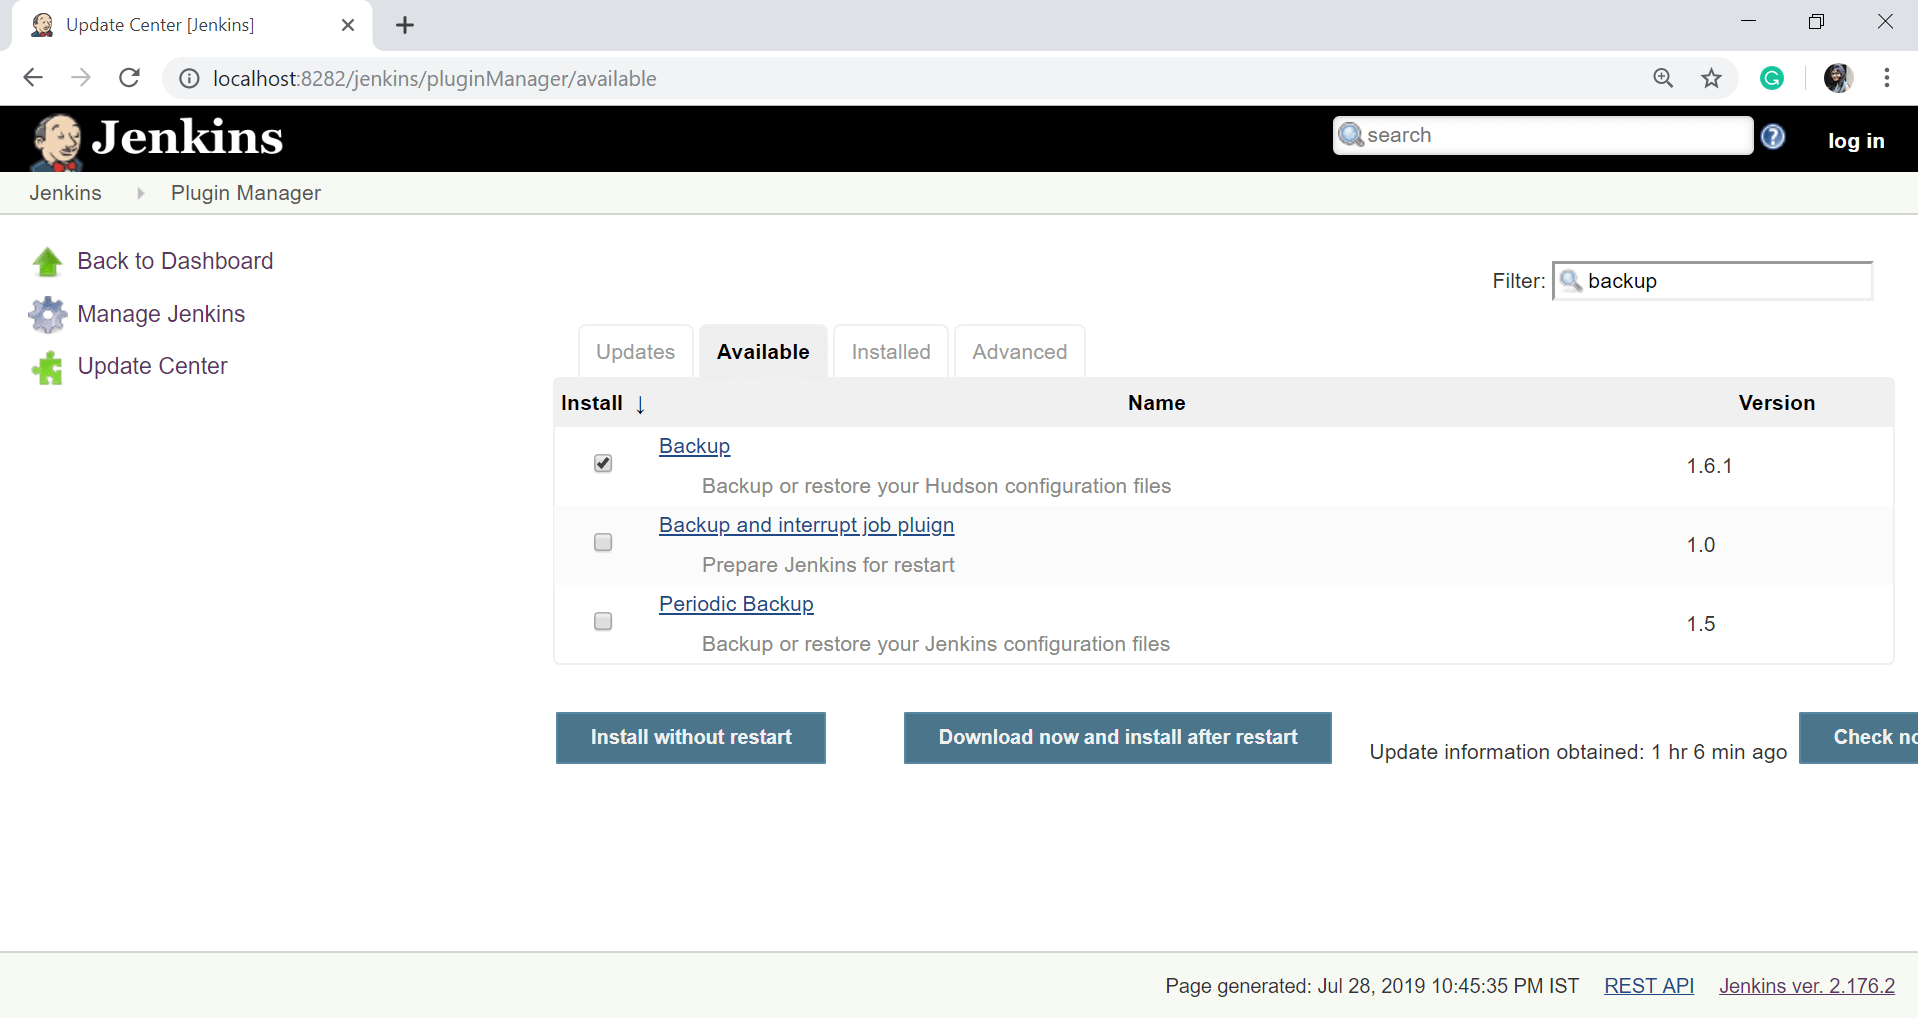Click the Version column header
Screen dimensions: 1918x1018
pos(1776,403)
